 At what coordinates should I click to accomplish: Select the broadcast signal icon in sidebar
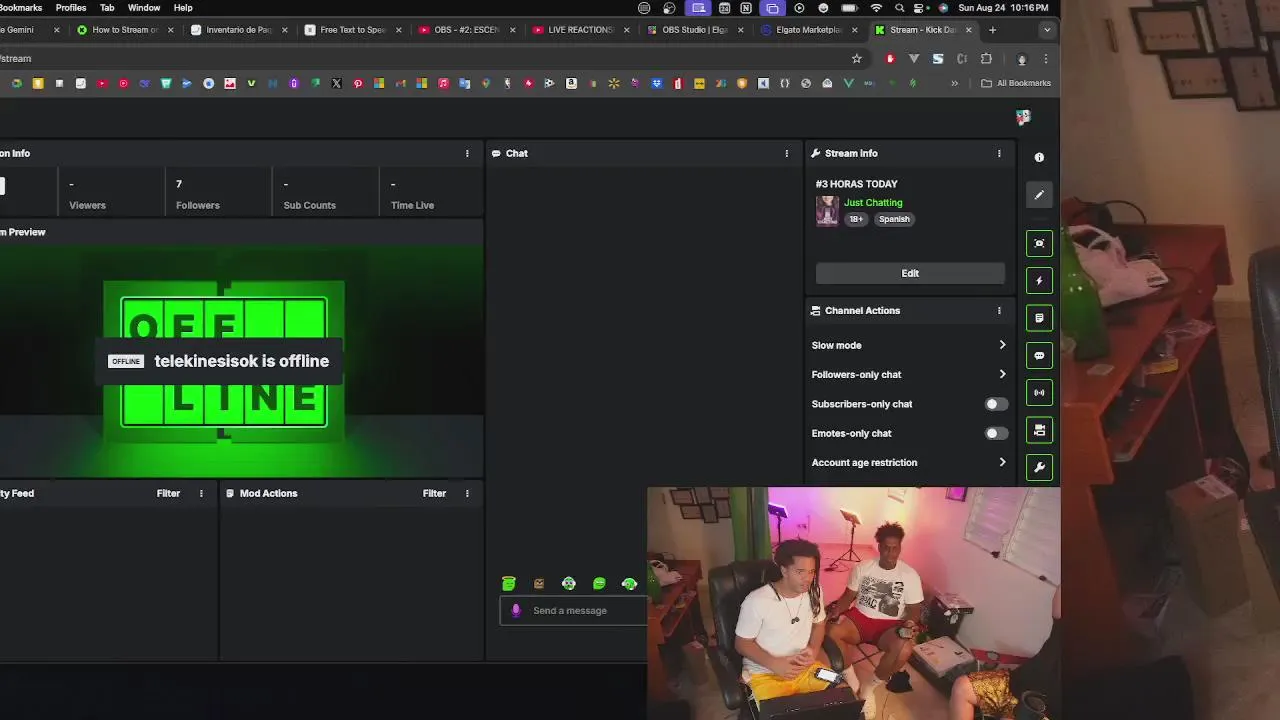click(1039, 393)
